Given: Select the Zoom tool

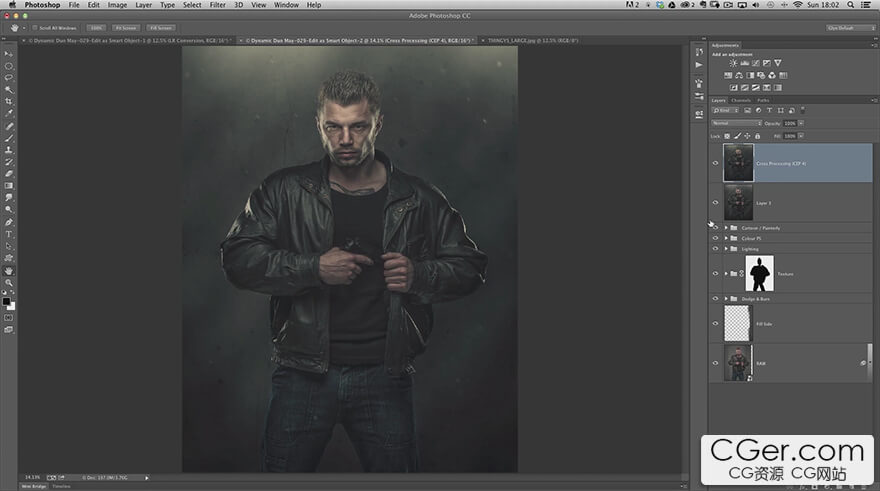Looking at the screenshot, I should coord(8,283).
